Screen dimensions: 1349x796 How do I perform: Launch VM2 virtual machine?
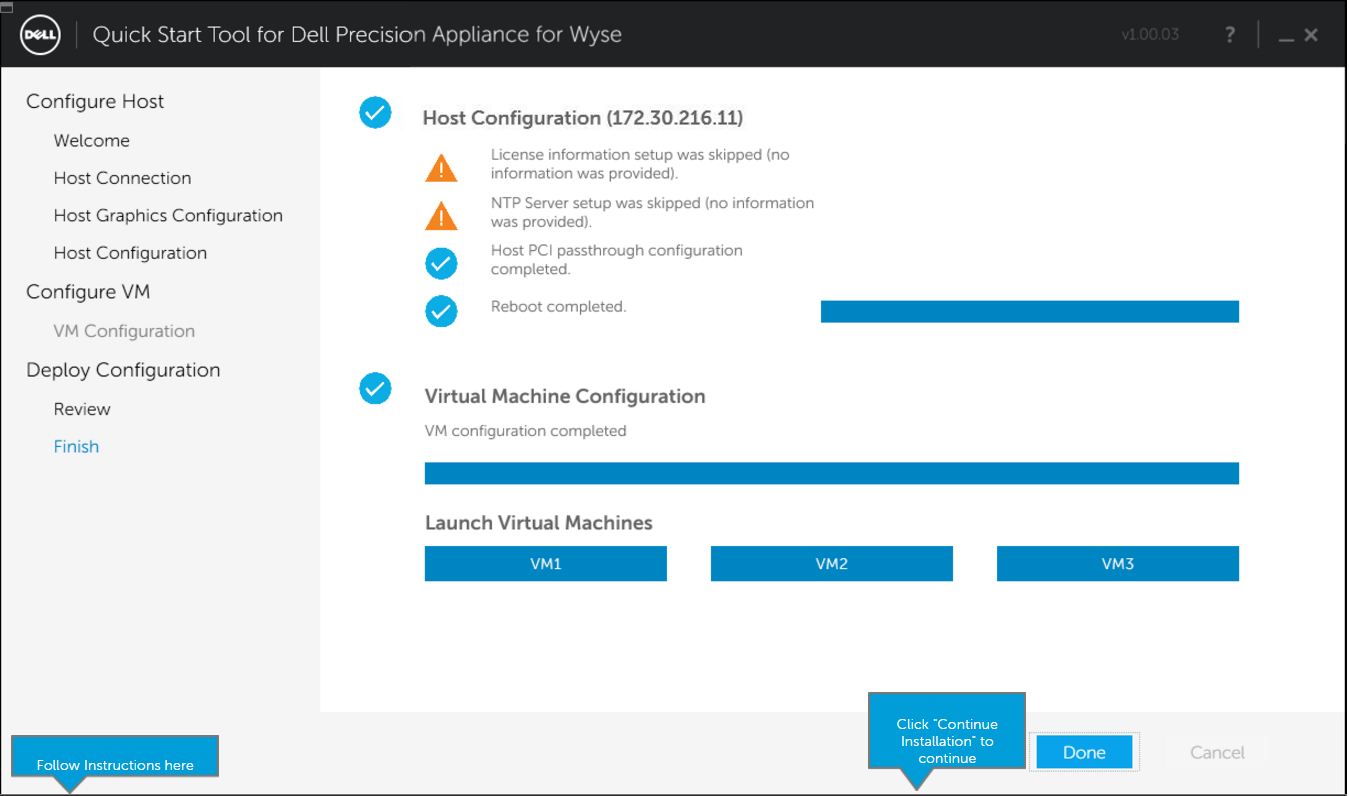click(831, 564)
